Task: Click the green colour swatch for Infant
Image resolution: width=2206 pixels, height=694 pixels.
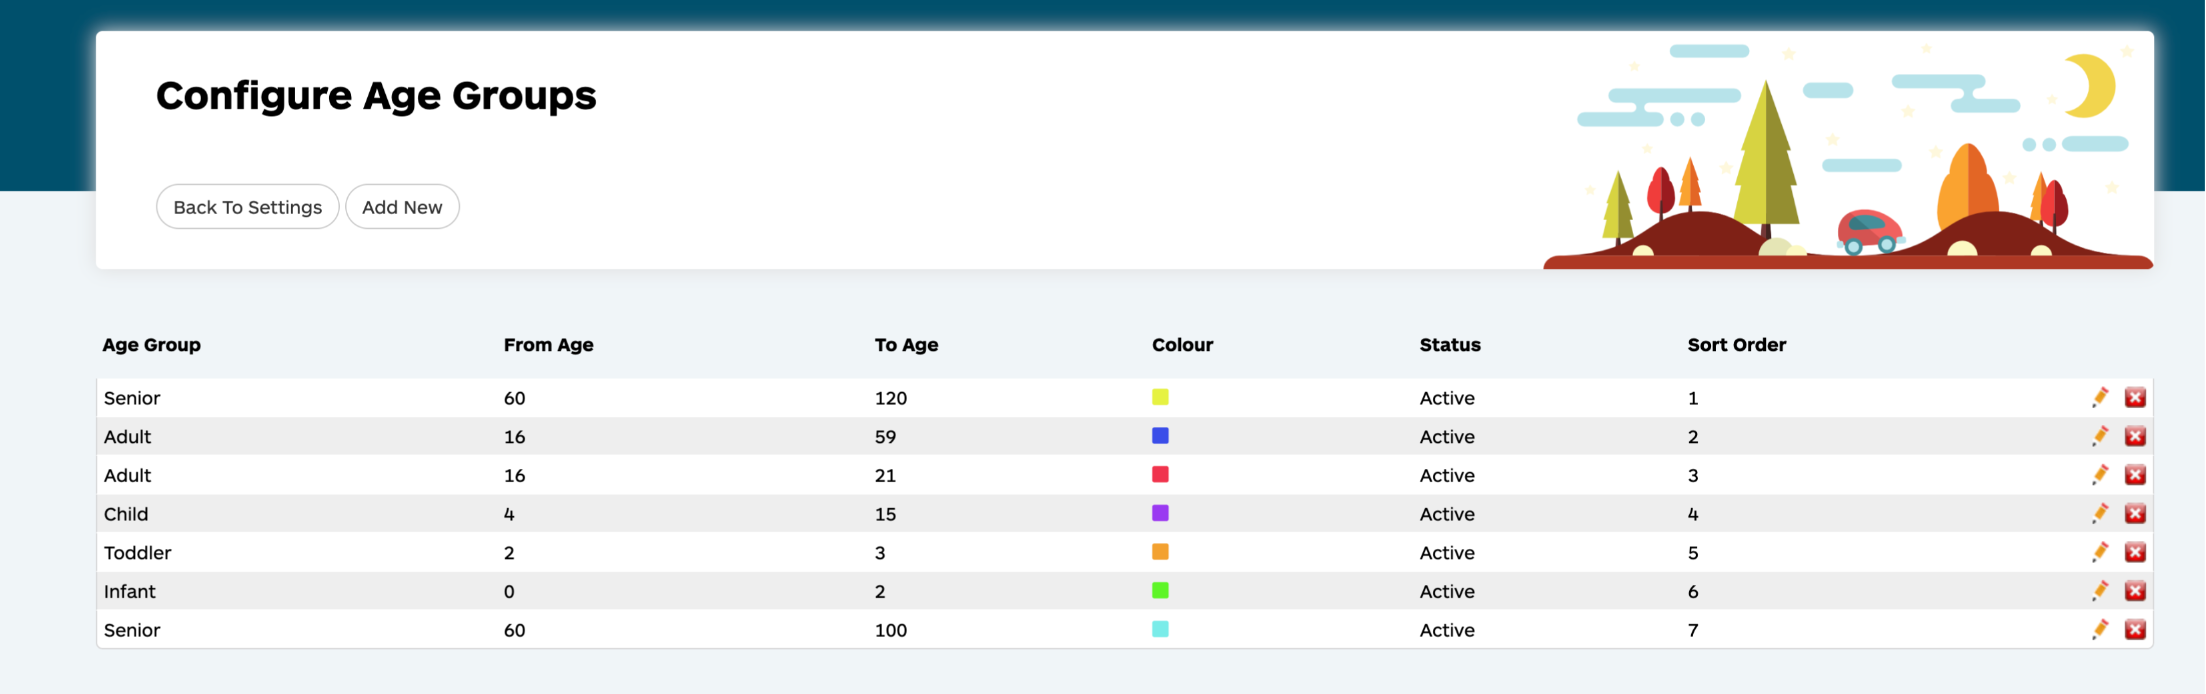Action: tap(1160, 590)
